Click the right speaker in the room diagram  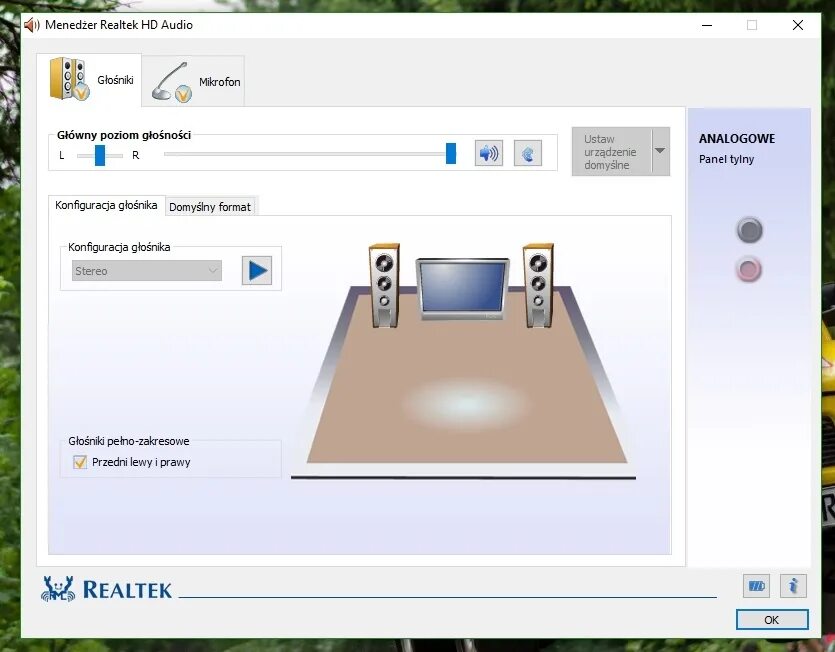pos(538,286)
